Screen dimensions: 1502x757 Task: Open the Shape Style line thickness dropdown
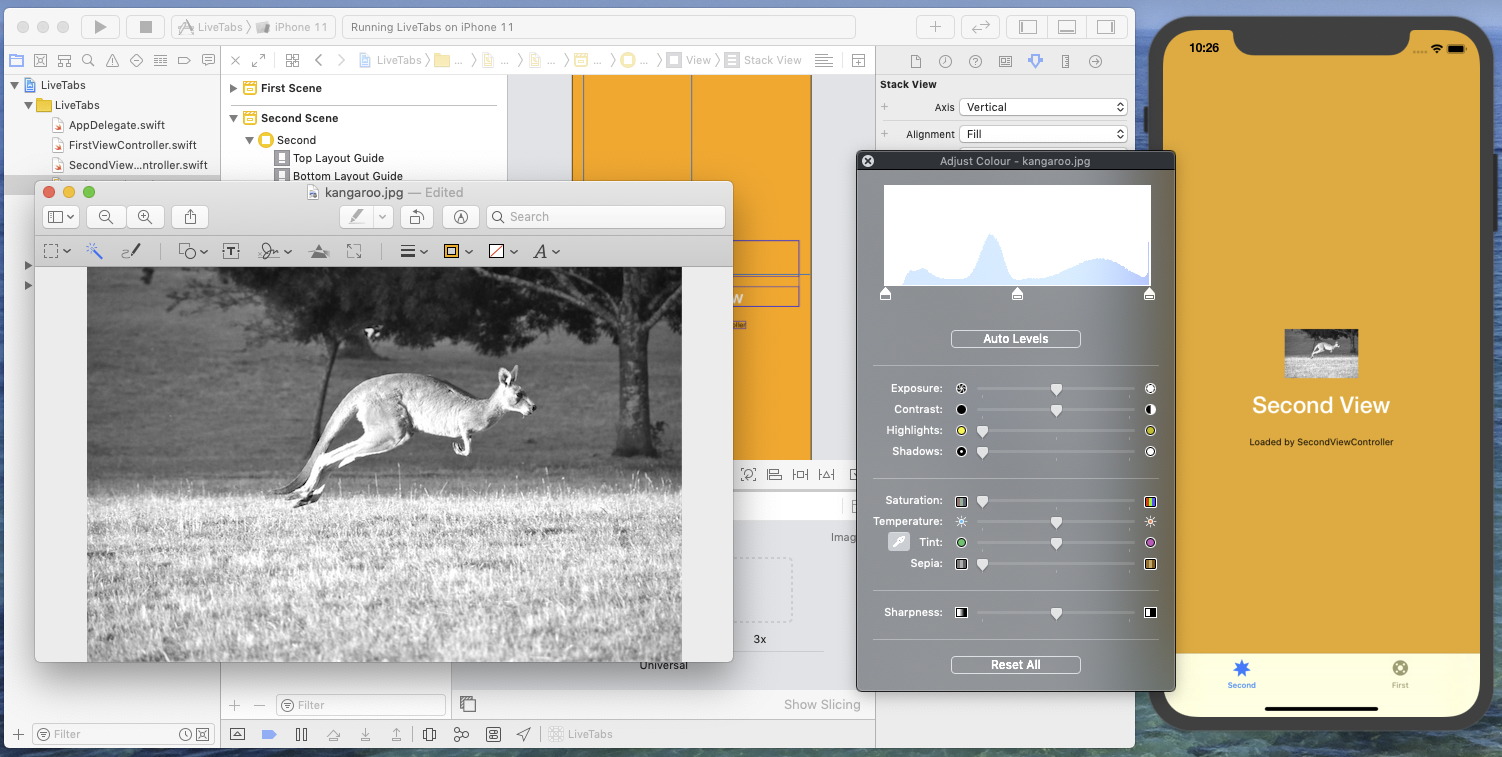pyautogui.click(x=414, y=251)
